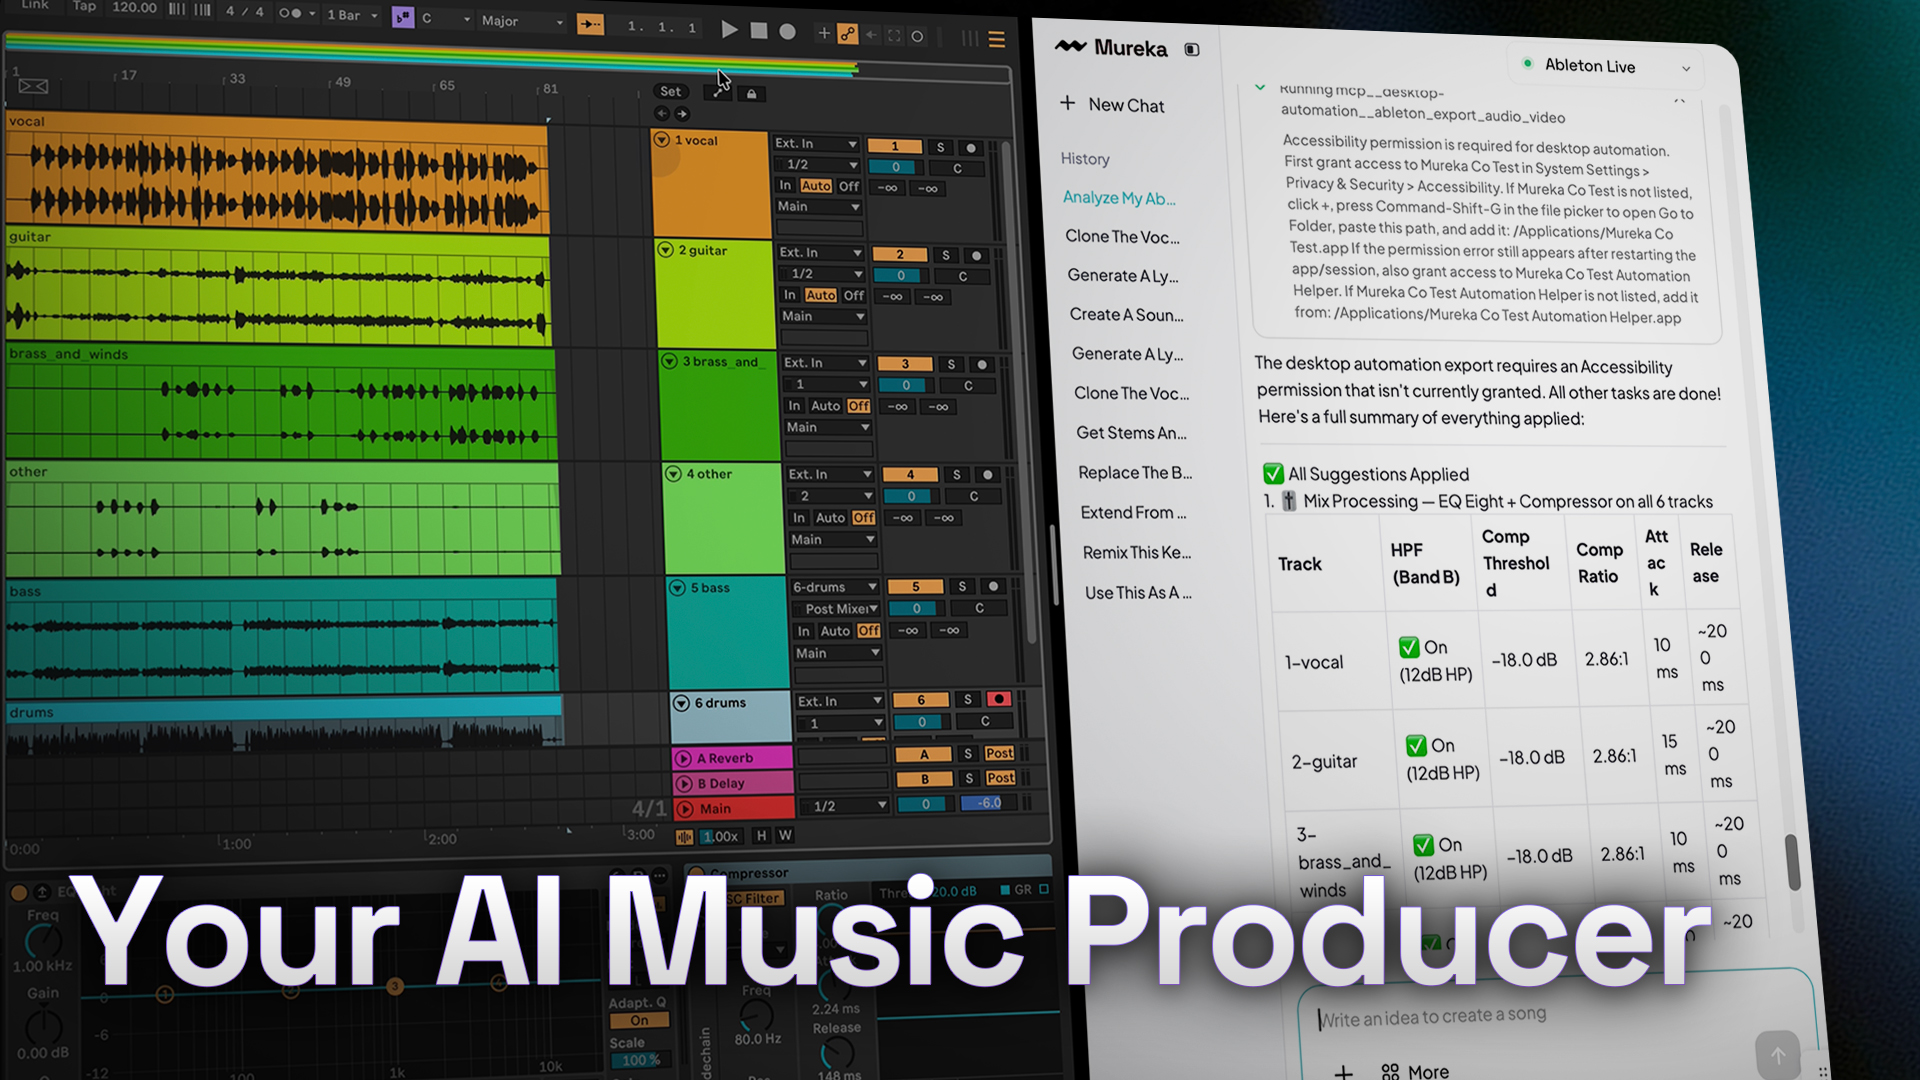Open the 3 brass_and Main output dropdown
This screenshot has height=1080, width=1920.
pyautogui.click(x=829, y=428)
